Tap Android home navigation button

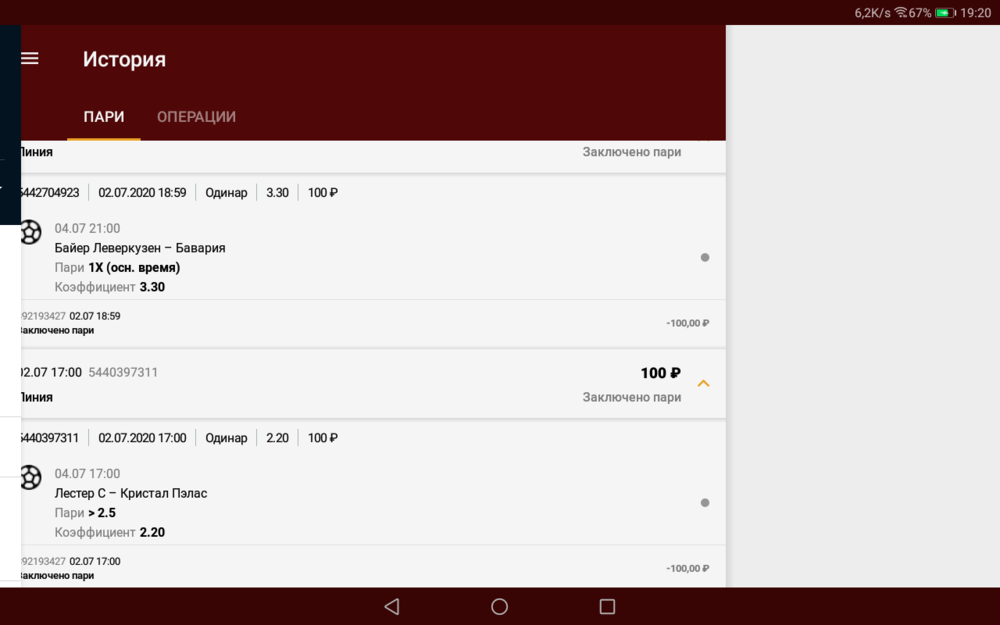tap(499, 607)
